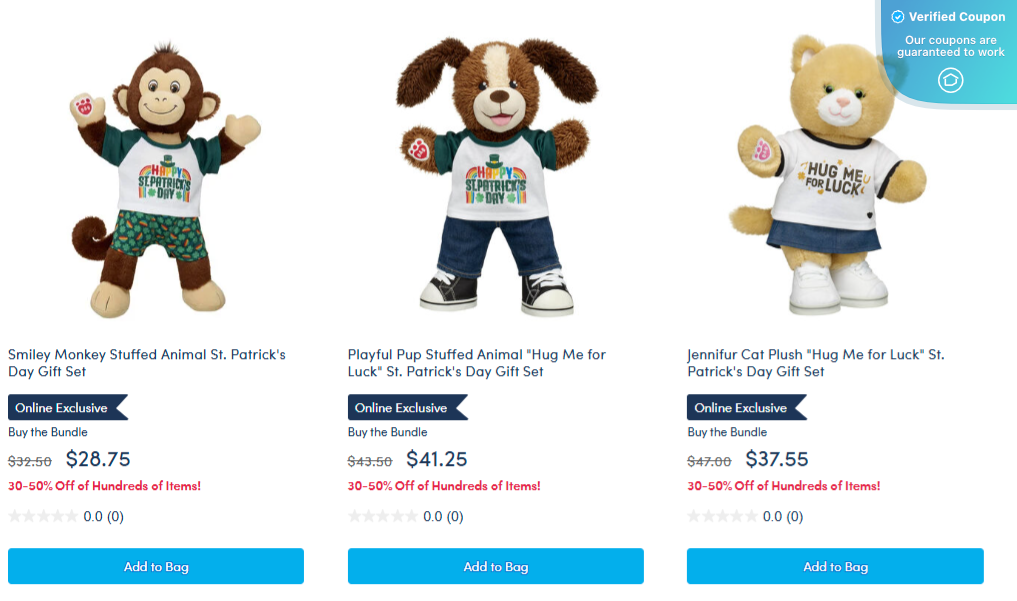1017x601 pixels.
Task: Click the Online Exclusive banner on the pup product
Action: pyautogui.click(x=402, y=407)
